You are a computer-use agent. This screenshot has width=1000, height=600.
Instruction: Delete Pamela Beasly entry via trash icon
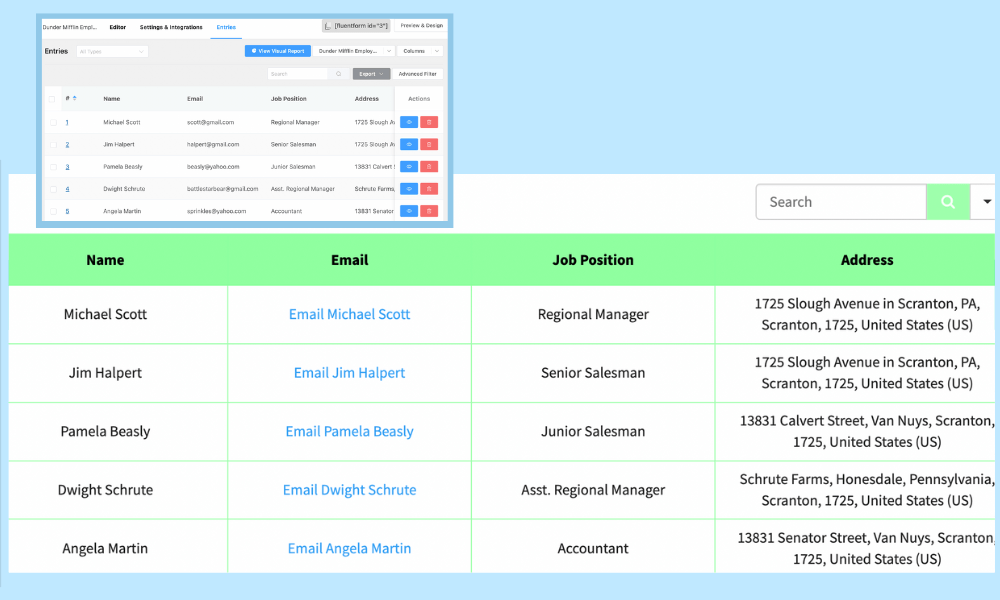pyautogui.click(x=429, y=166)
